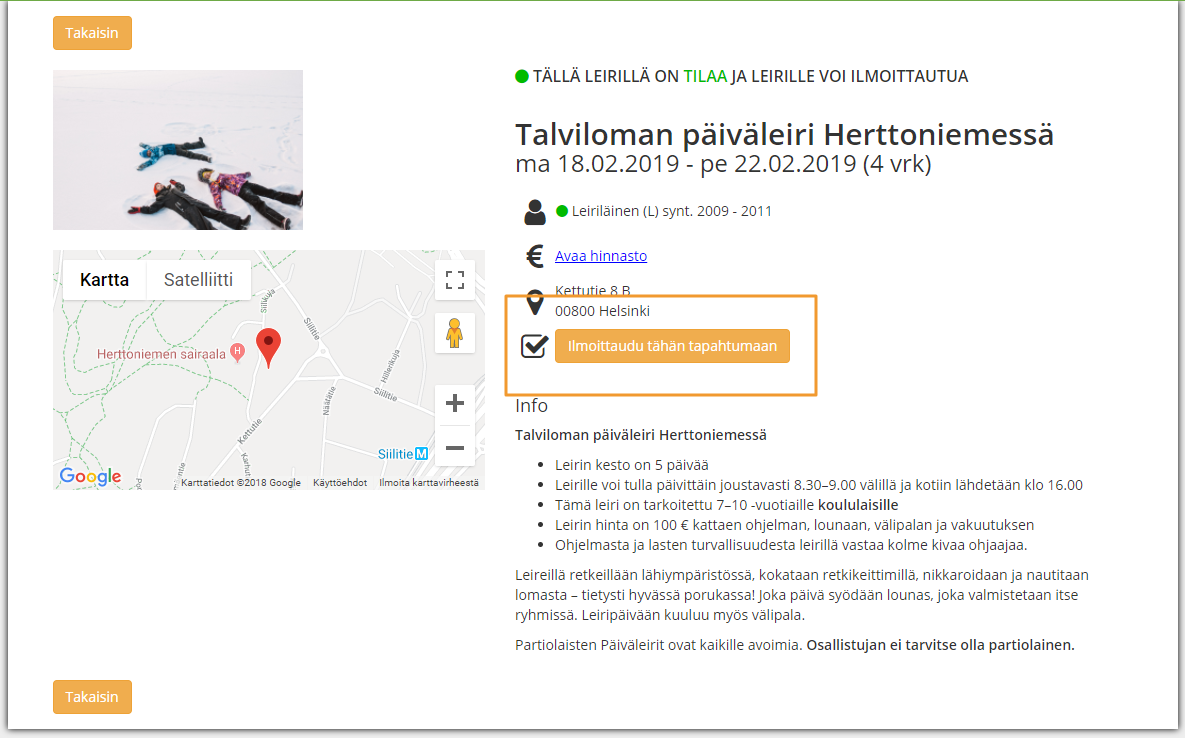Click the bottom Takaisin button
The image size is (1185, 738).
[92, 696]
